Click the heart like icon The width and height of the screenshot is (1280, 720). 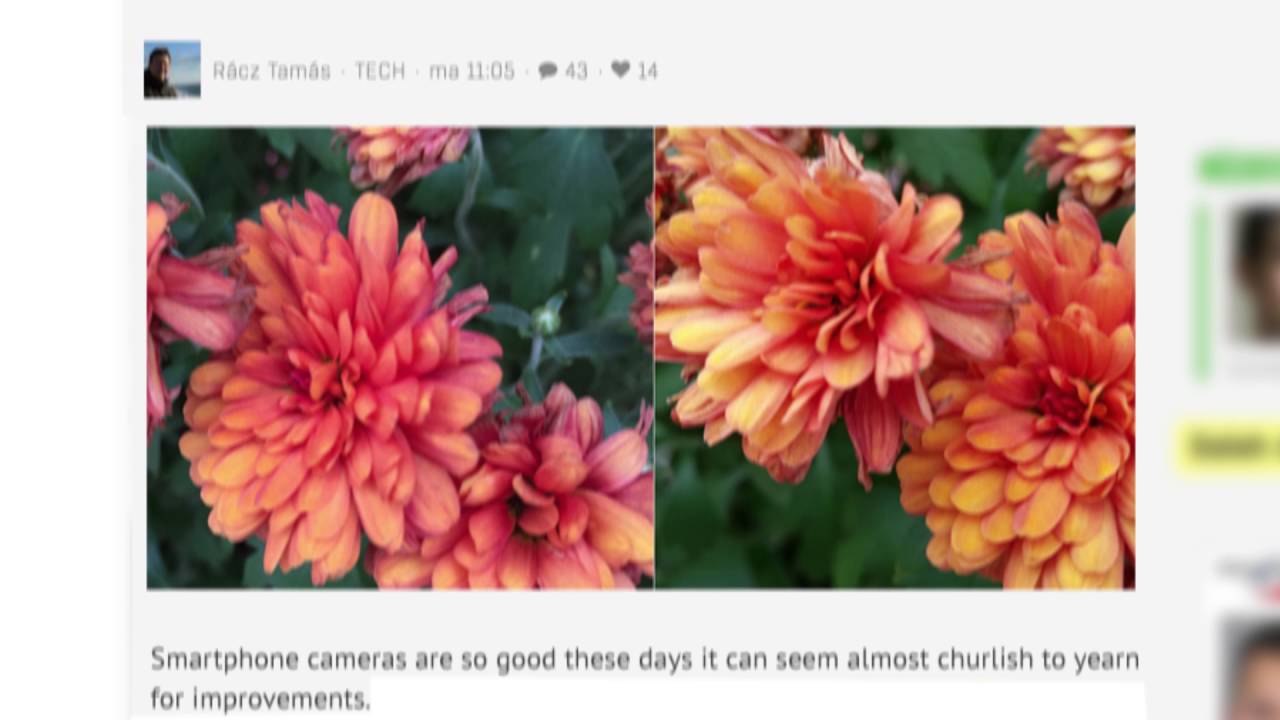[x=620, y=69]
